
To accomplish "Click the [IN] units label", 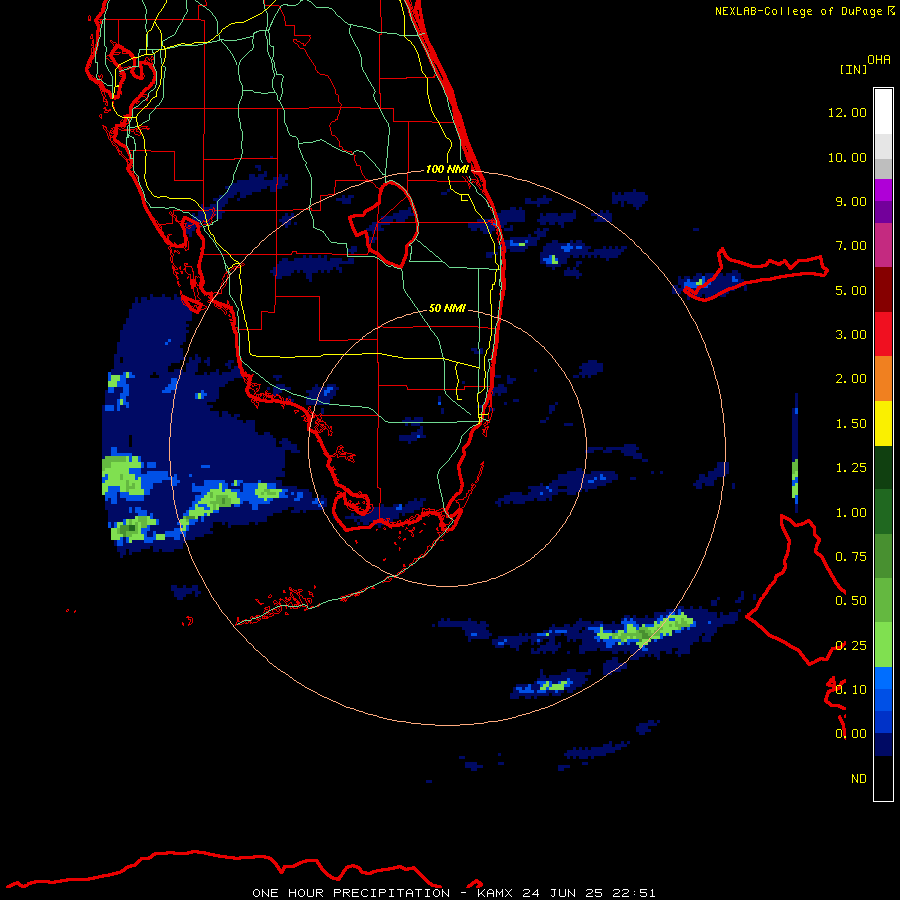I will tap(852, 69).
